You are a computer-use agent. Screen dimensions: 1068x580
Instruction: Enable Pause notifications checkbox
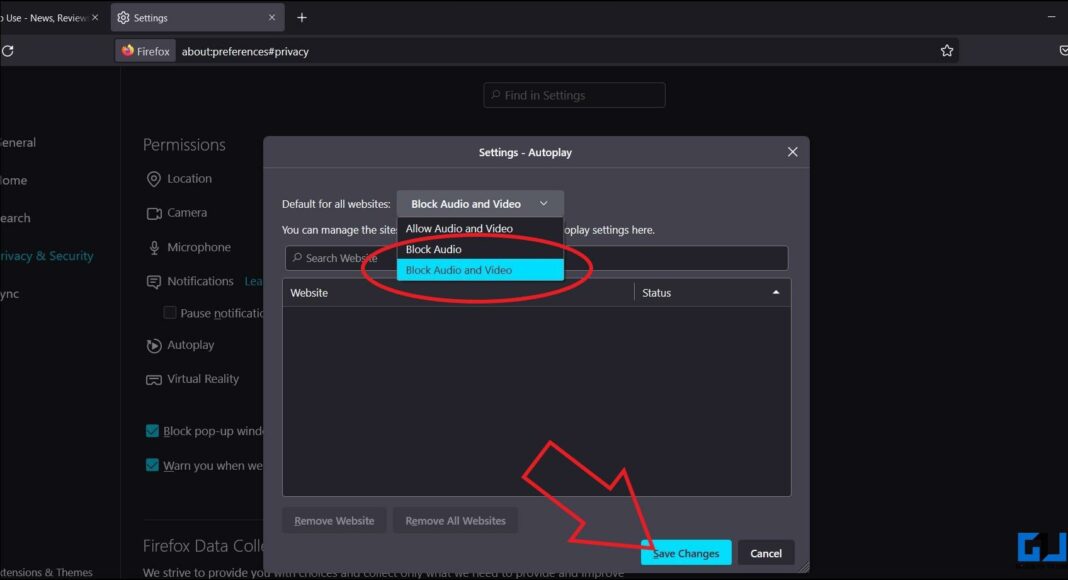[x=170, y=312]
